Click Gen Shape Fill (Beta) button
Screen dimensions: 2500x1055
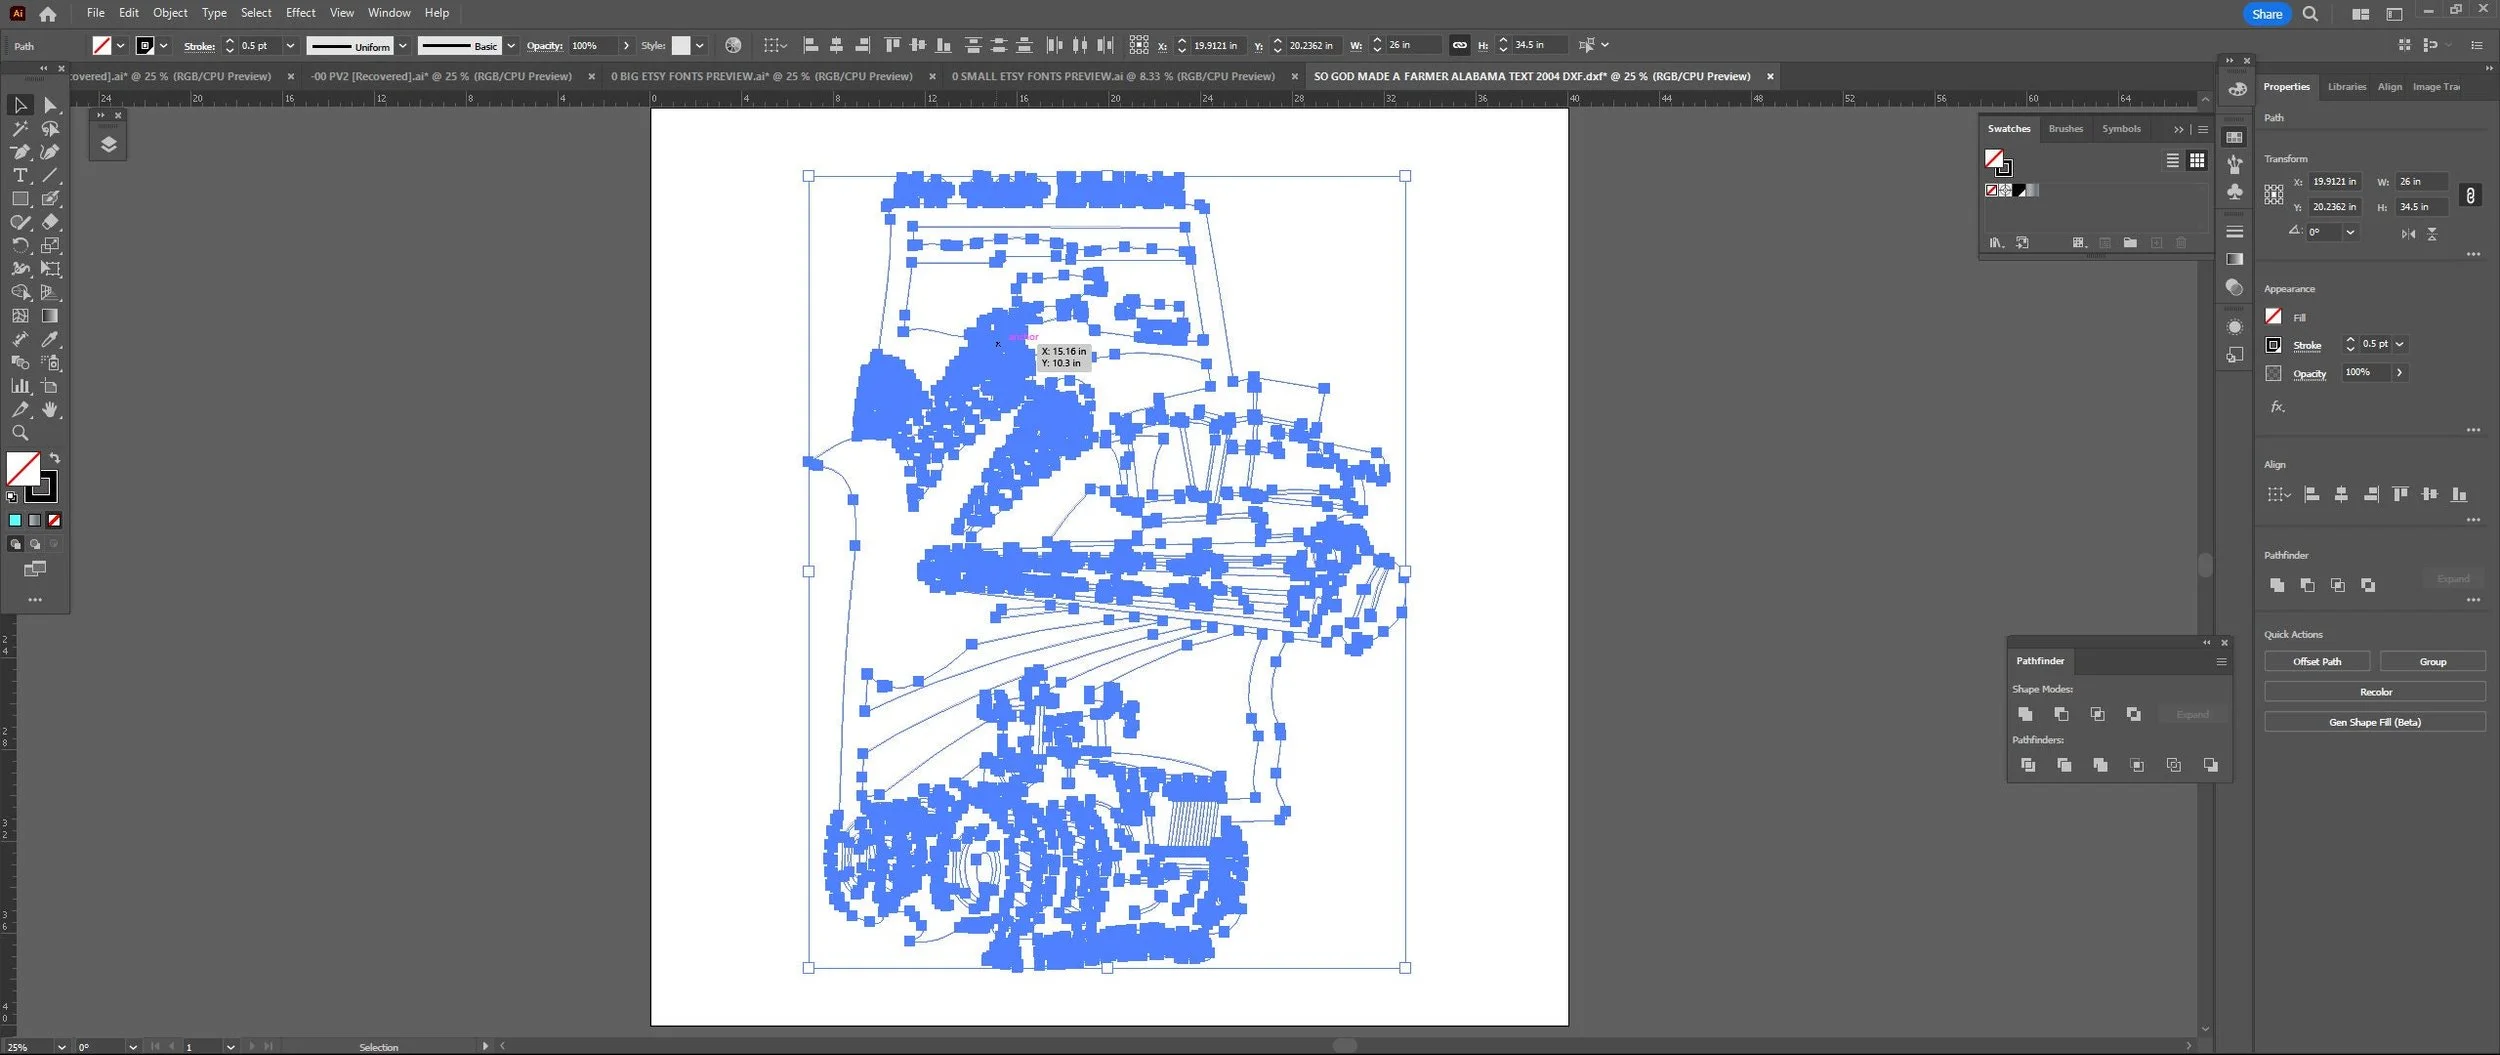(2375, 722)
